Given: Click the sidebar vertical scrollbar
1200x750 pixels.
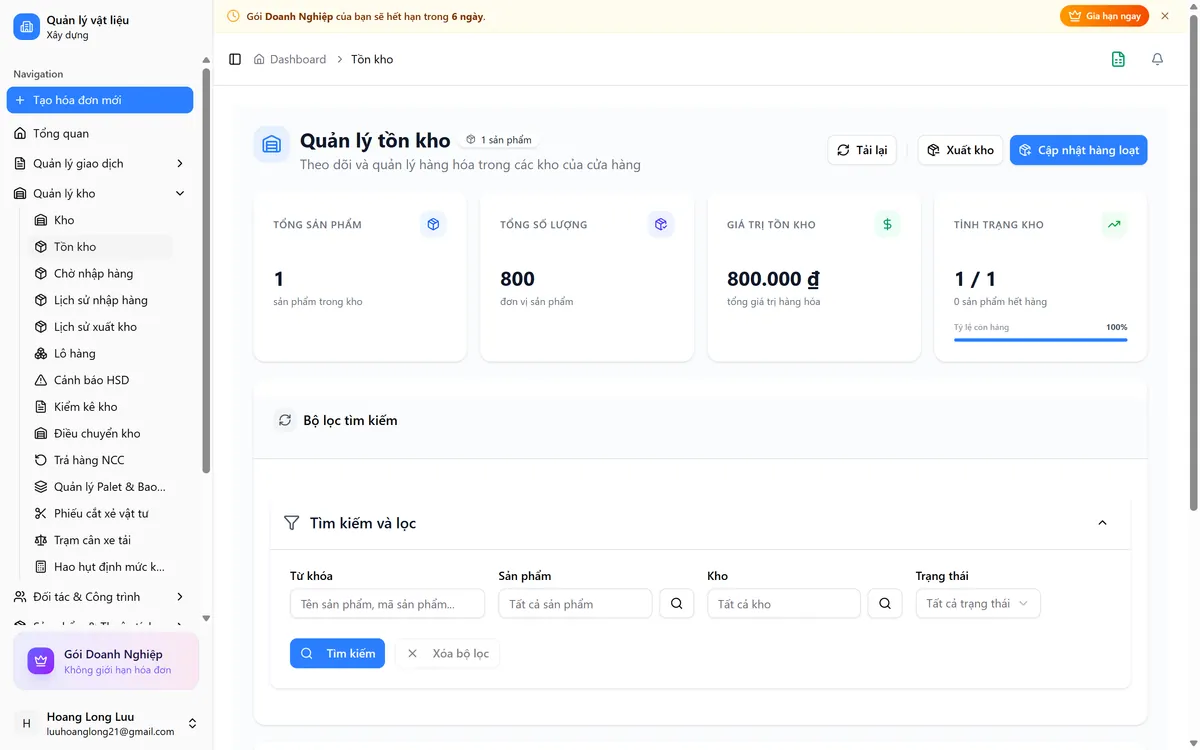Looking at the screenshot, I should pos(206,270).
